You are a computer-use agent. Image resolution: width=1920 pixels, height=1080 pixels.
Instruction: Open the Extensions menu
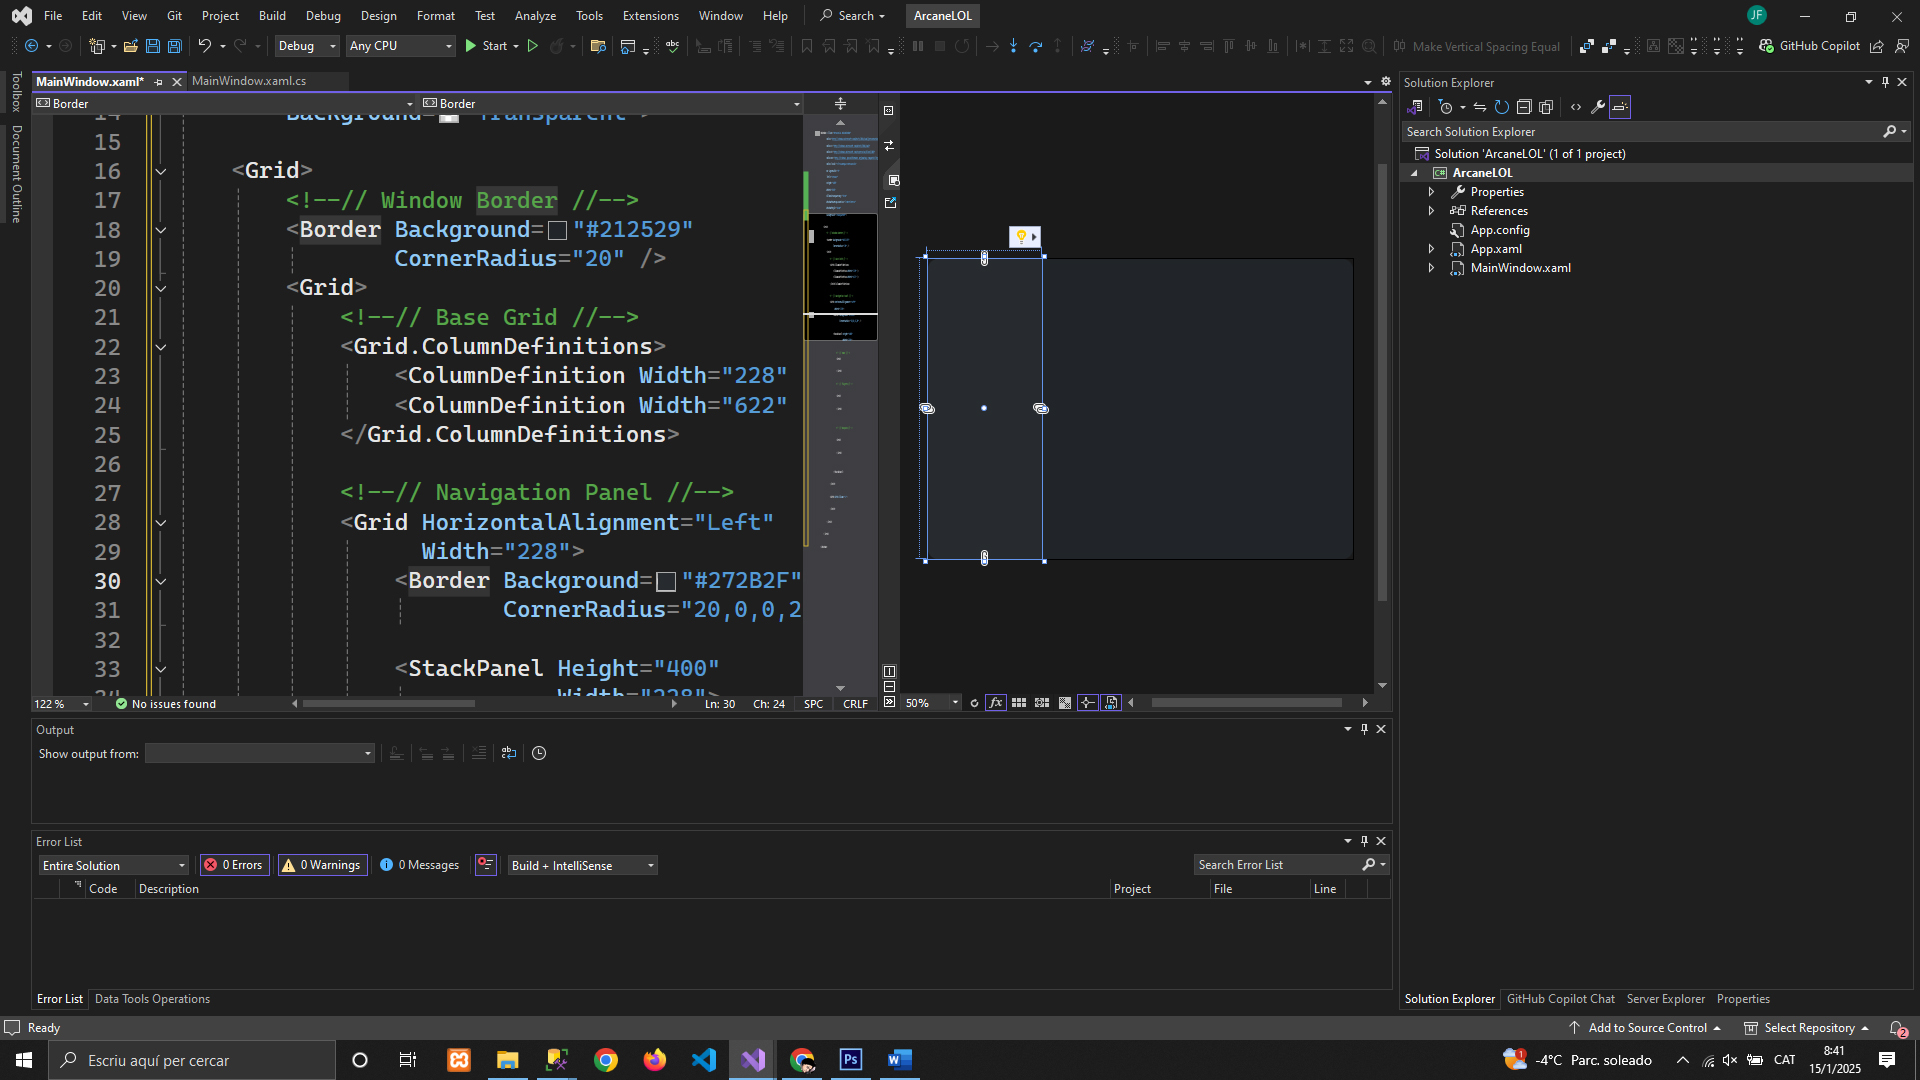coord(650,16)
